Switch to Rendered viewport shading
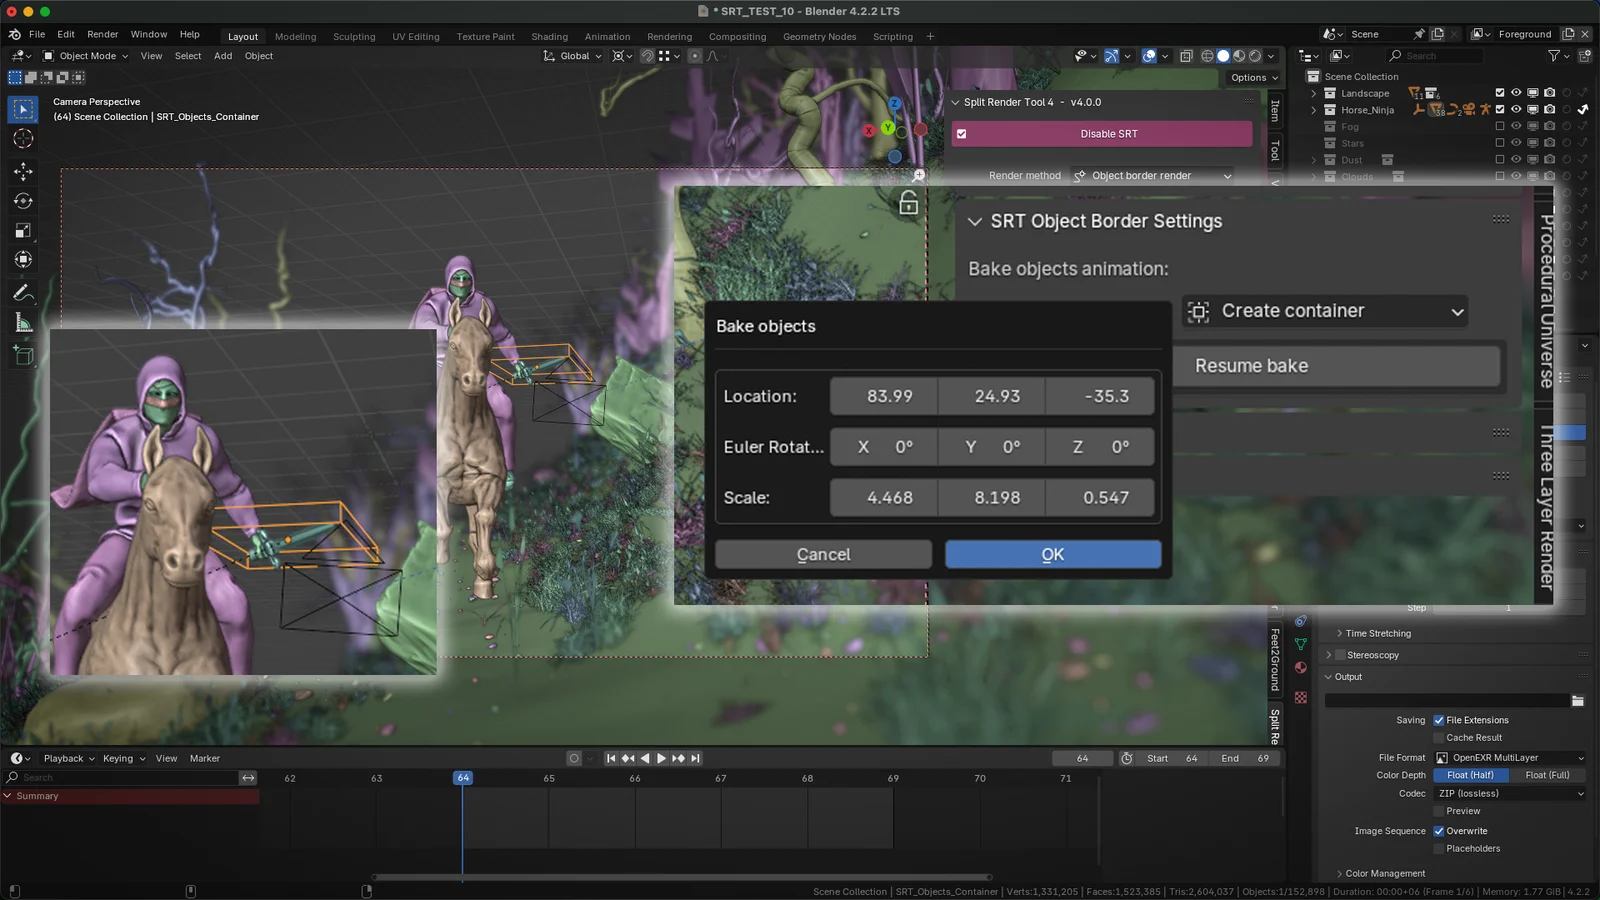The image size is (1600, 900). click(1255, 55)
